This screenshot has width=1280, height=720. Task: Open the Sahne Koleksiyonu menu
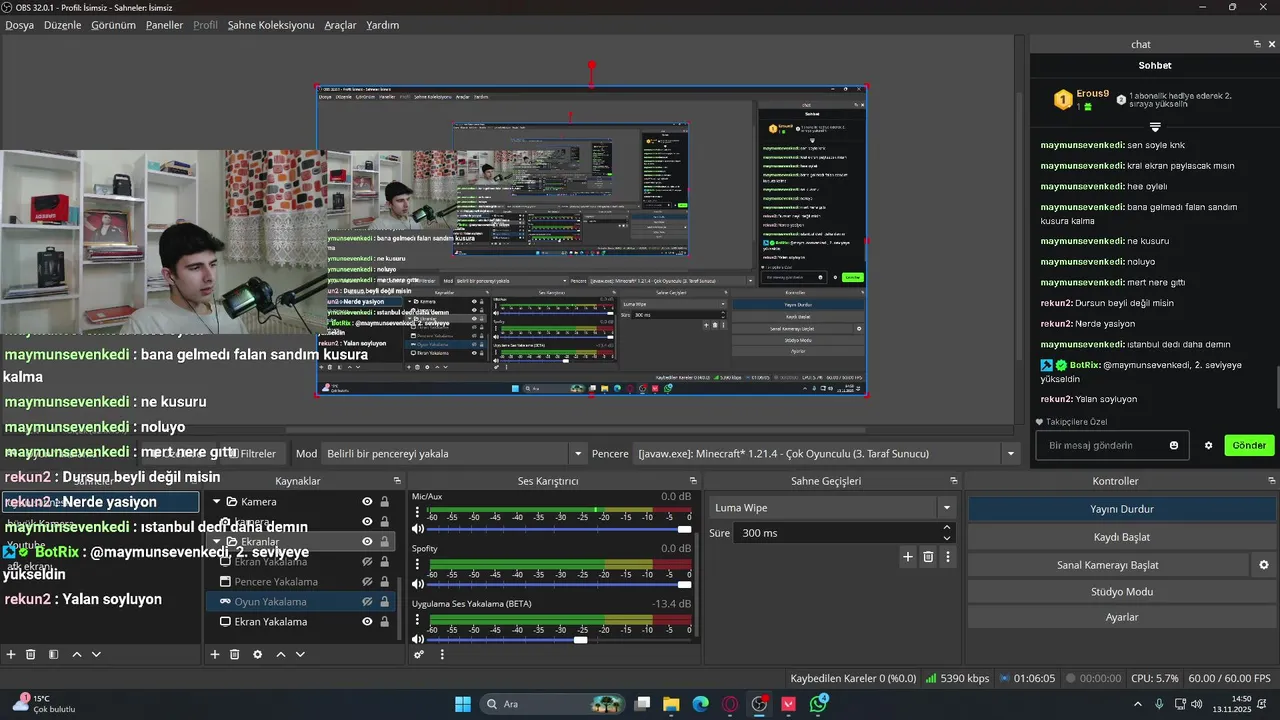pyautogui.click(x=271, y=25)
